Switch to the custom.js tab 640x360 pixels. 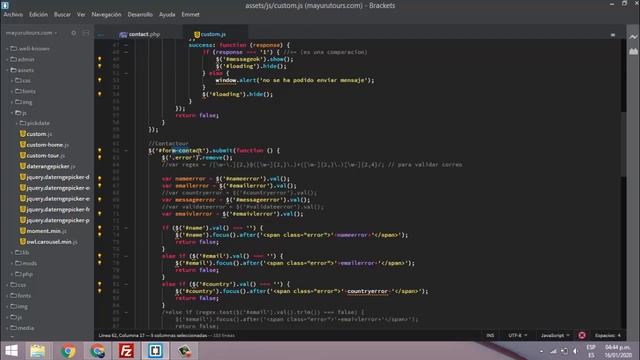[x=213, y=34]
